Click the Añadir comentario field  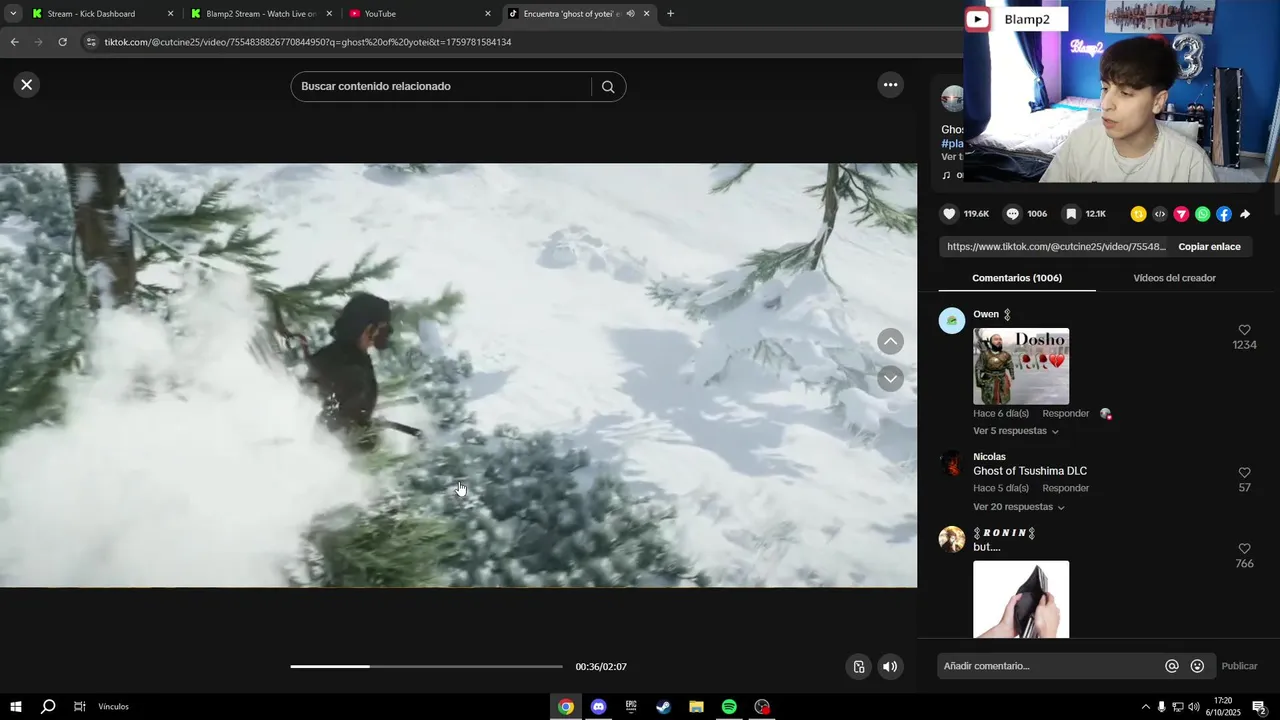(1050, 666)
